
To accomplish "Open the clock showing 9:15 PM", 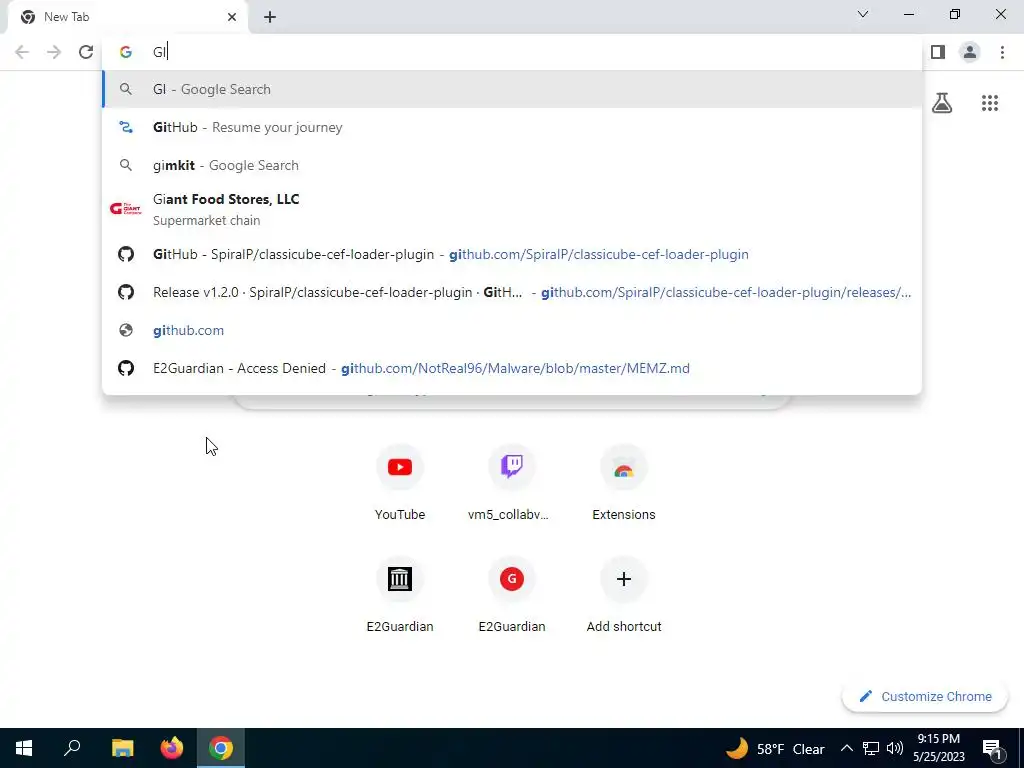I will click(938, 748).
